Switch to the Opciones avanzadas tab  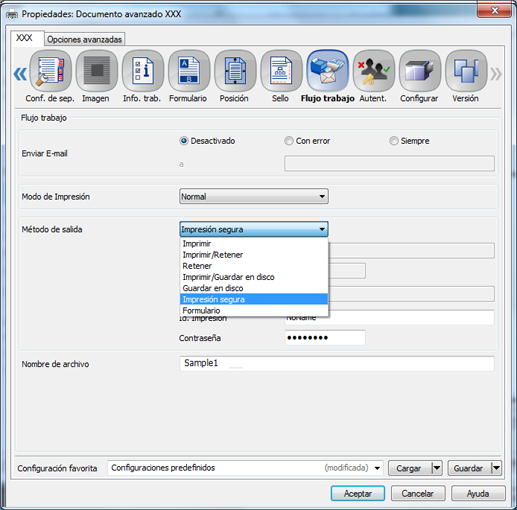point(84,39)
